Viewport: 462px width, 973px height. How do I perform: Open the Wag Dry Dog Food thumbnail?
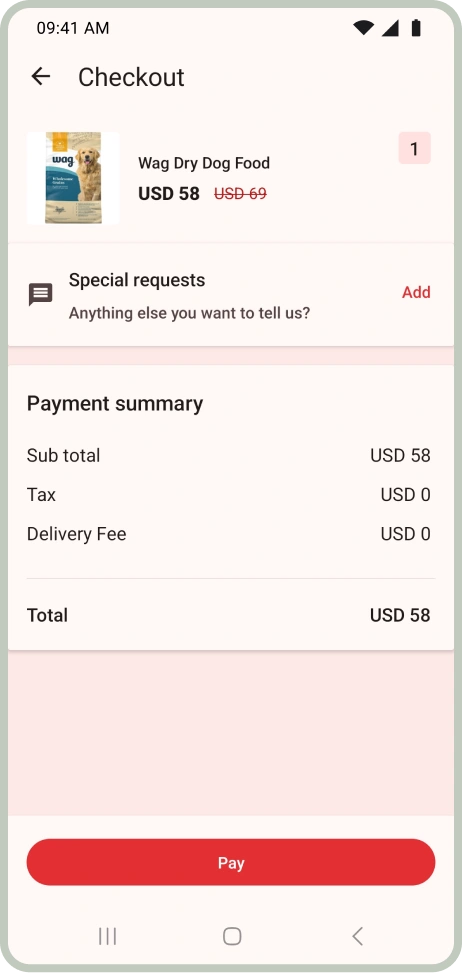coord(73,178)
